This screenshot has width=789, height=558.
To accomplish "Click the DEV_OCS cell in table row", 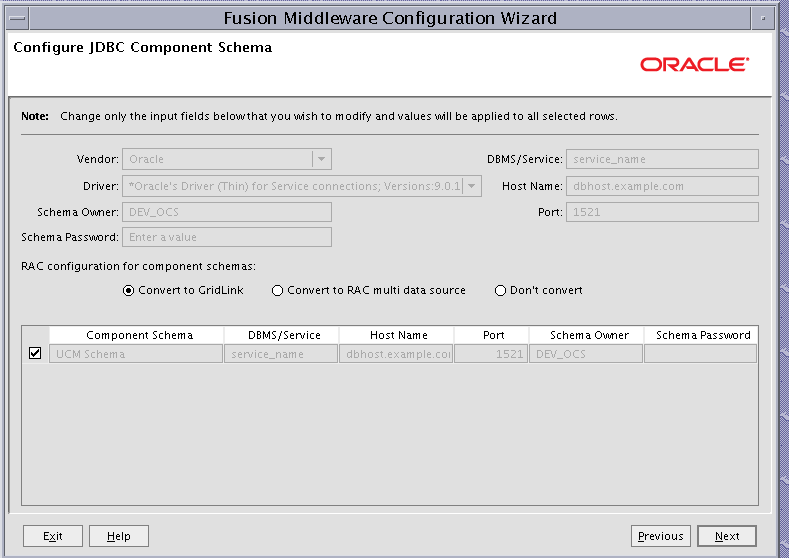I will coord(586,354).
